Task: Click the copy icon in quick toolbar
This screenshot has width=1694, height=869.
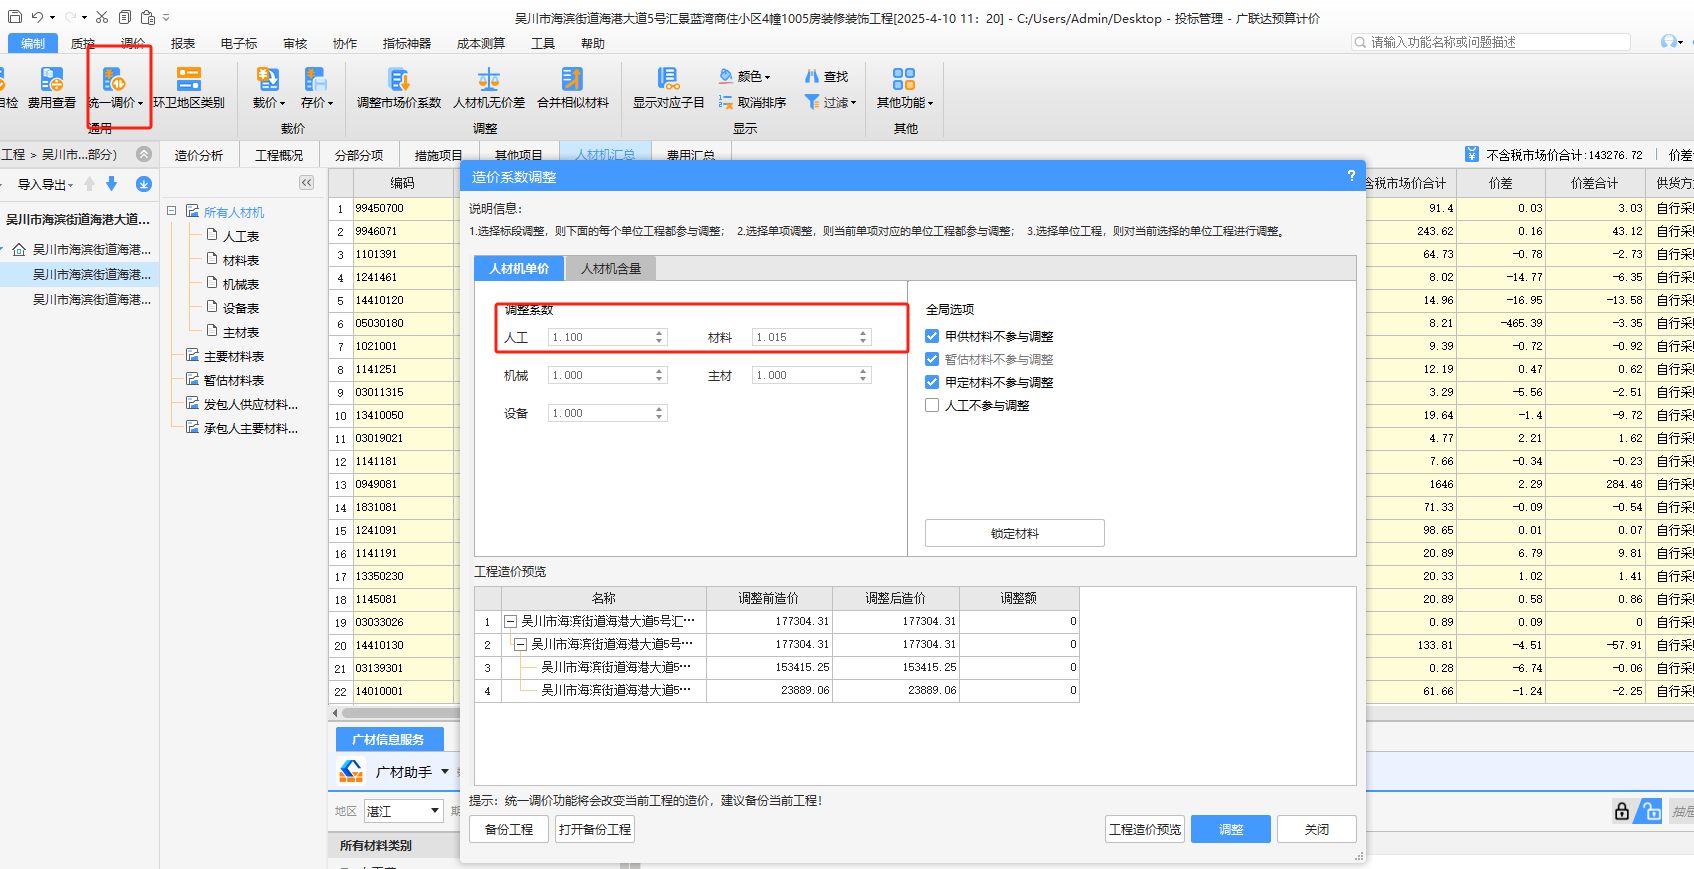Action: tap(125, 17)
